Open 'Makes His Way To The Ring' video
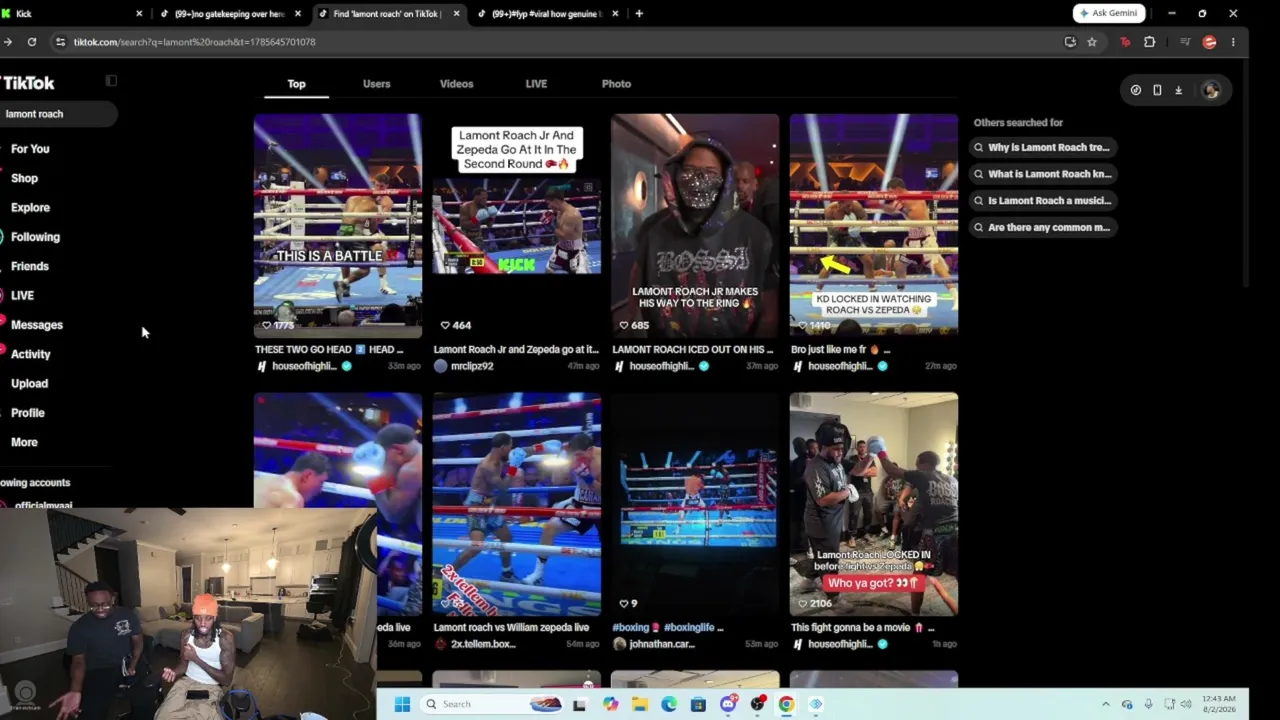The image size is (1280, 720). click(695, 225)
